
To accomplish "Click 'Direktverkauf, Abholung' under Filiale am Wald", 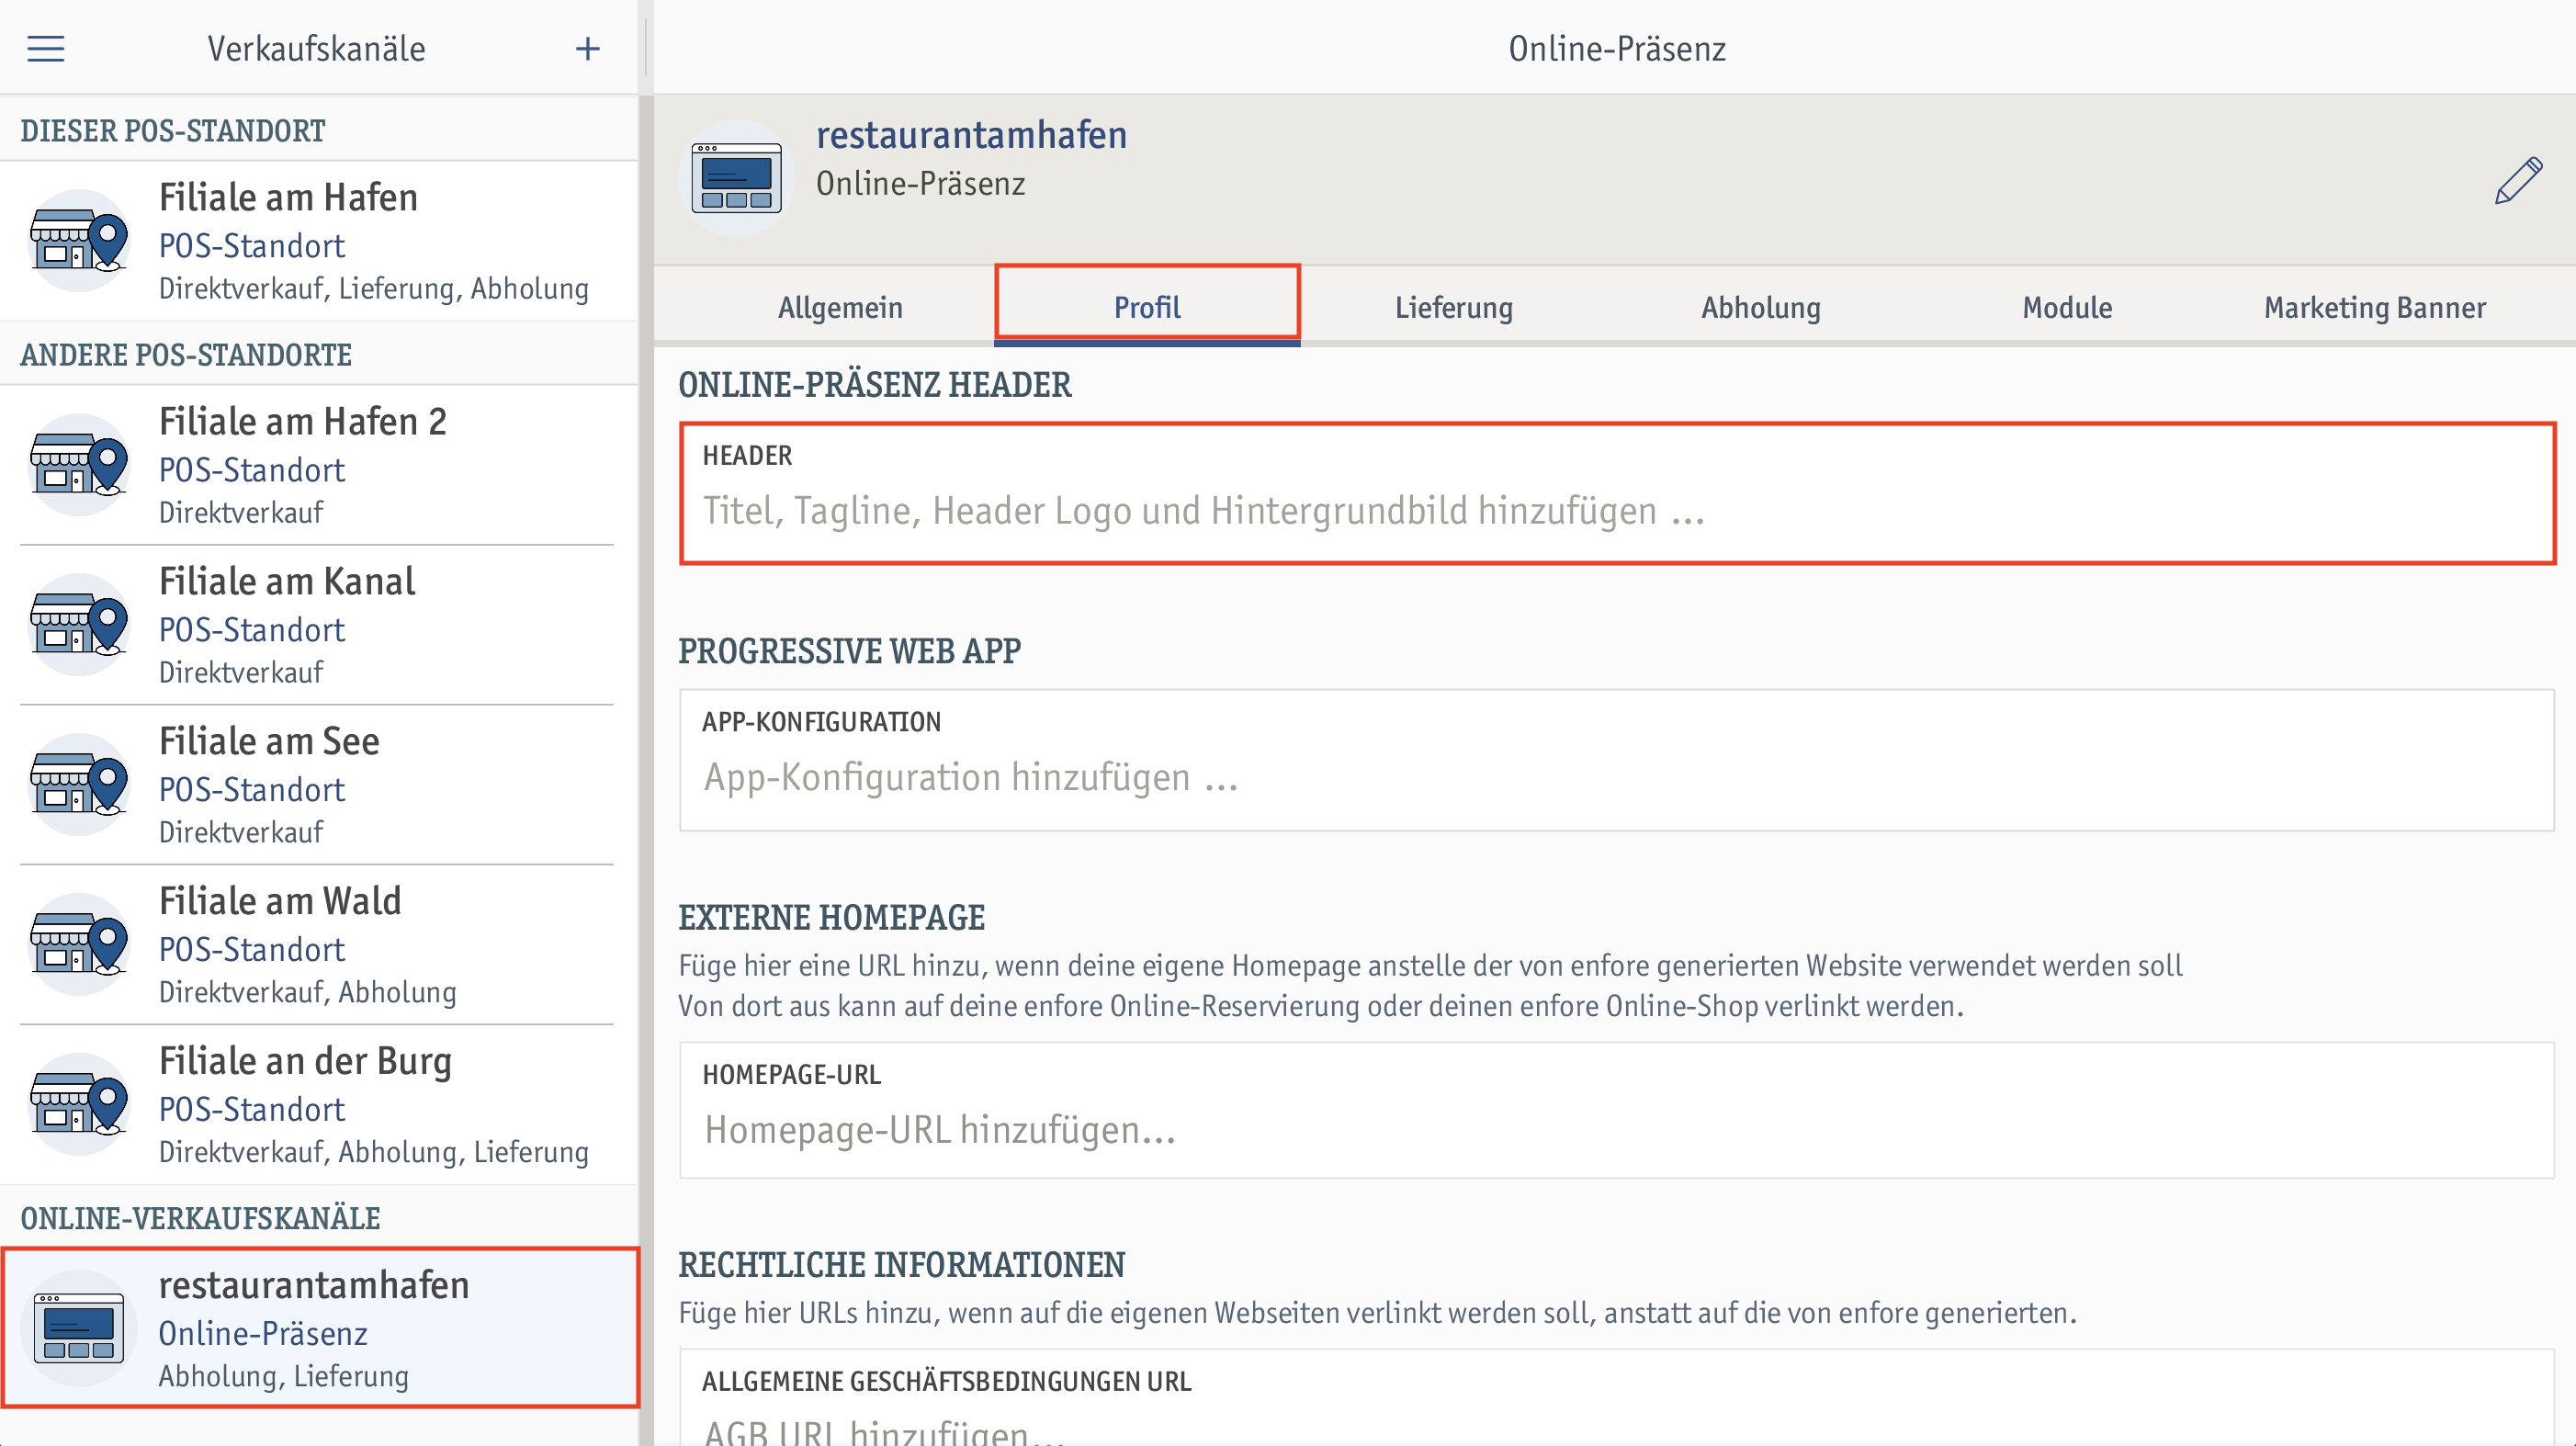I will point(308,993).
